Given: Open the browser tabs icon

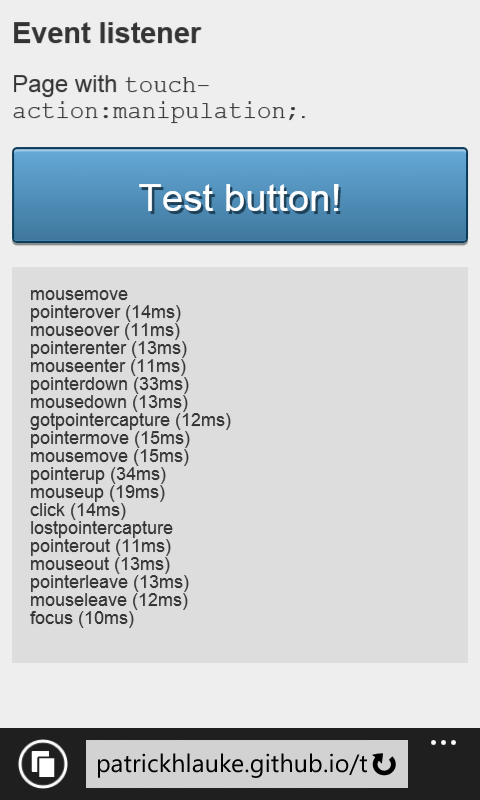Looking at the screenshot, I should coord(43,764).
